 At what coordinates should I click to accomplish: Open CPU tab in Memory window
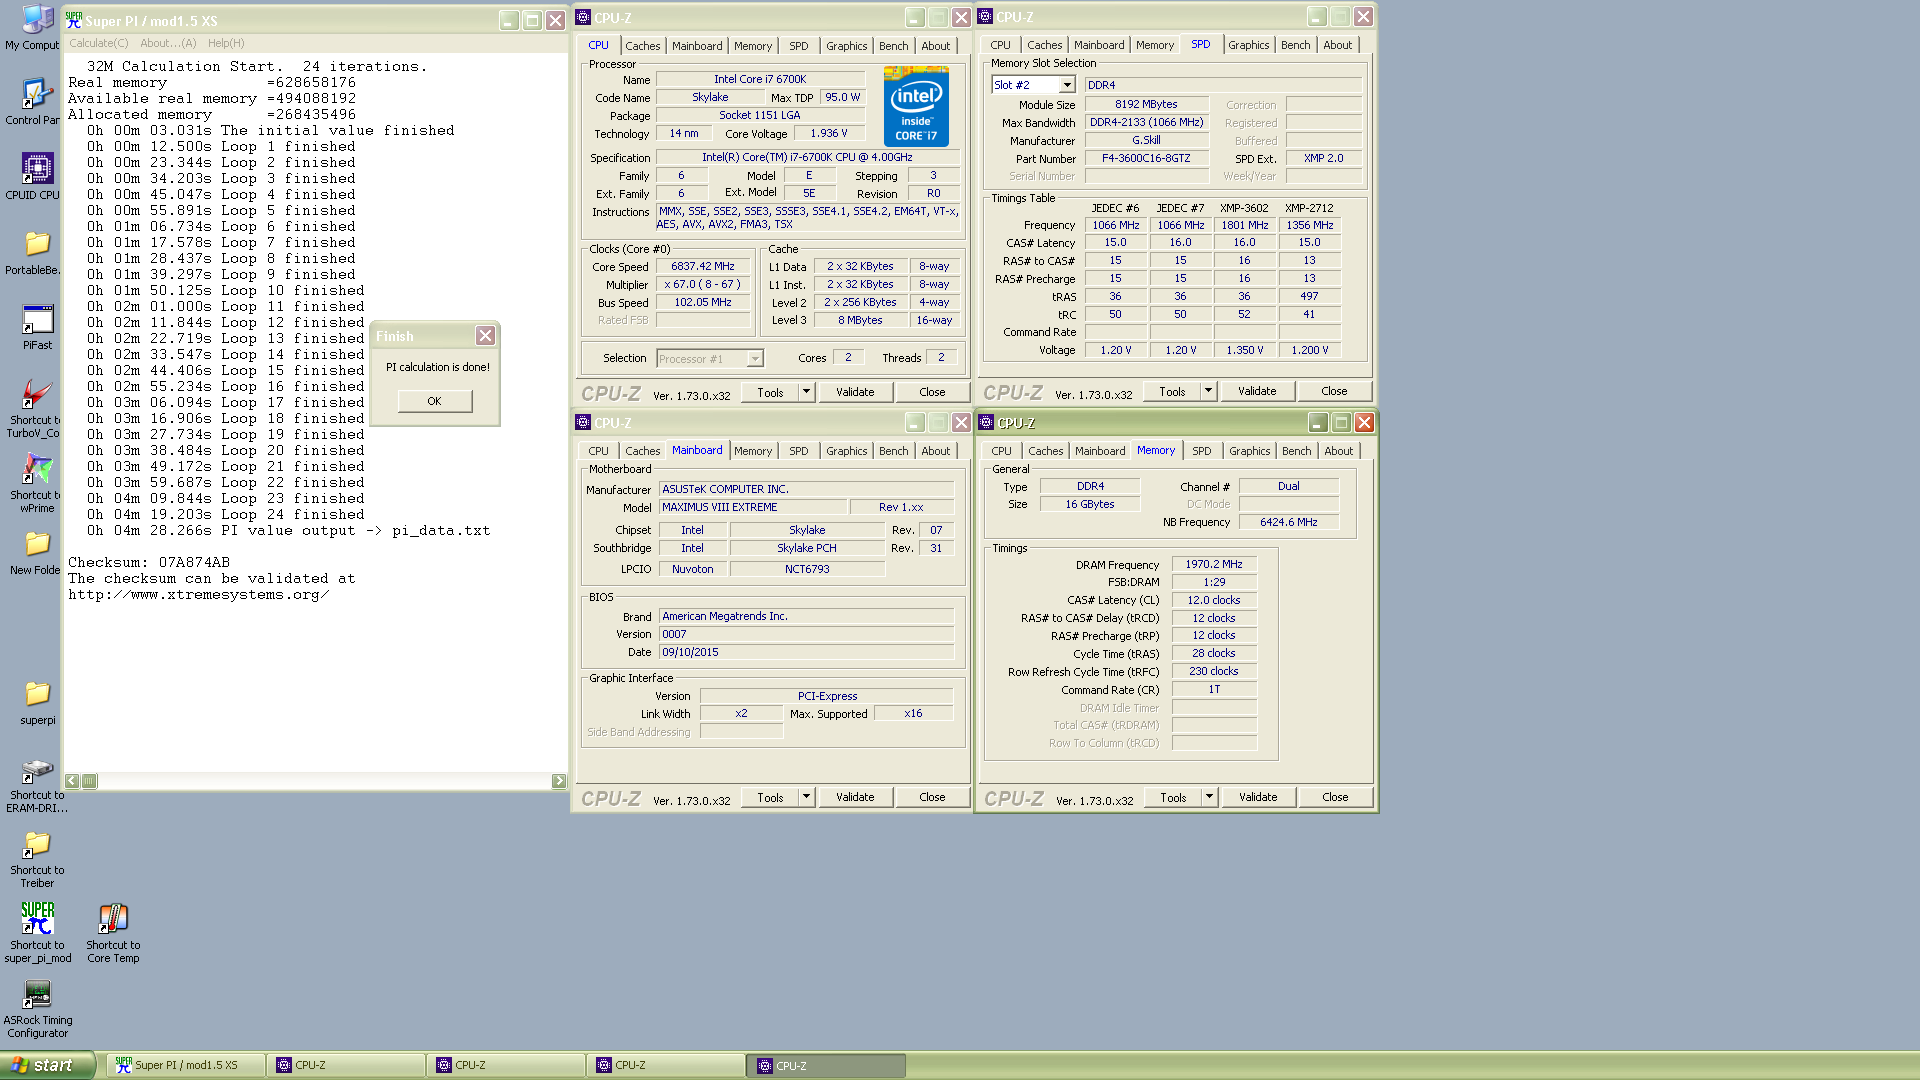(1001, 451)
